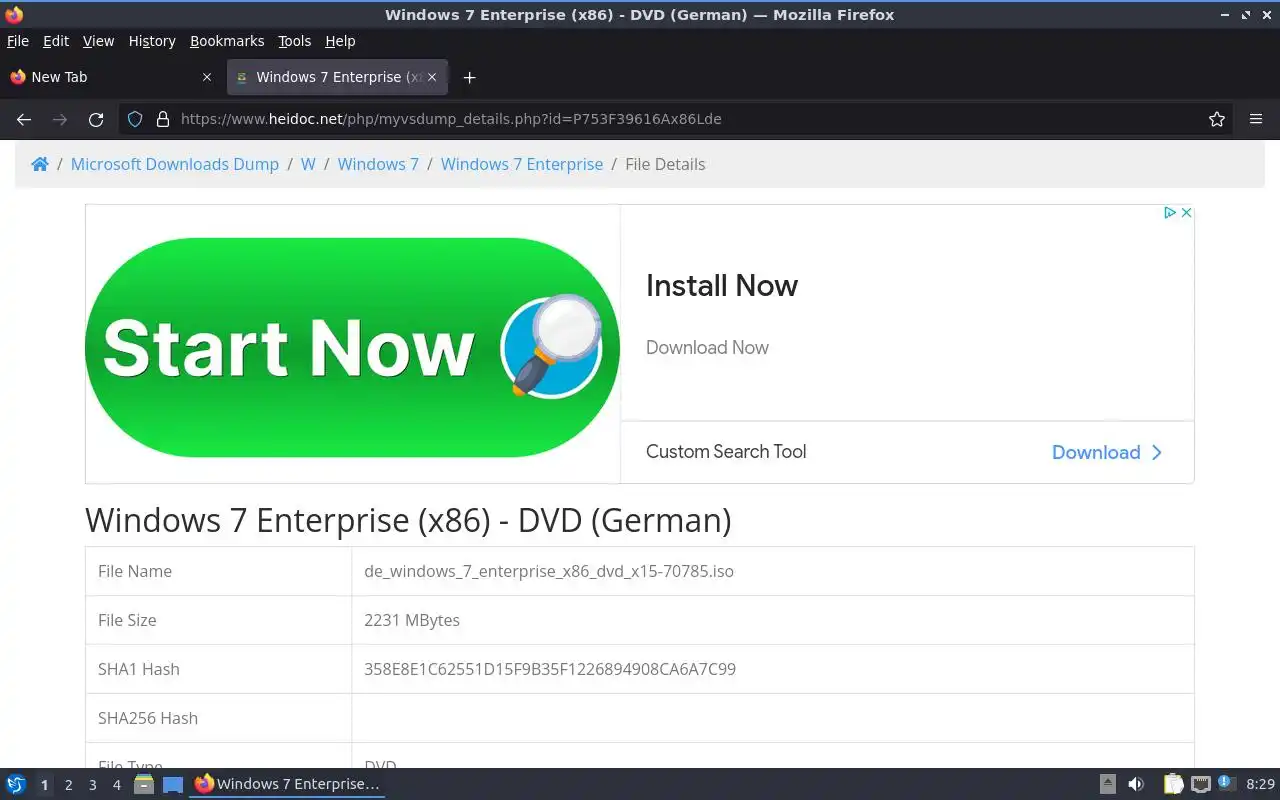Click the file name de_windows_7_enterprise iso text
The image size is (1280, 800).
549,571
